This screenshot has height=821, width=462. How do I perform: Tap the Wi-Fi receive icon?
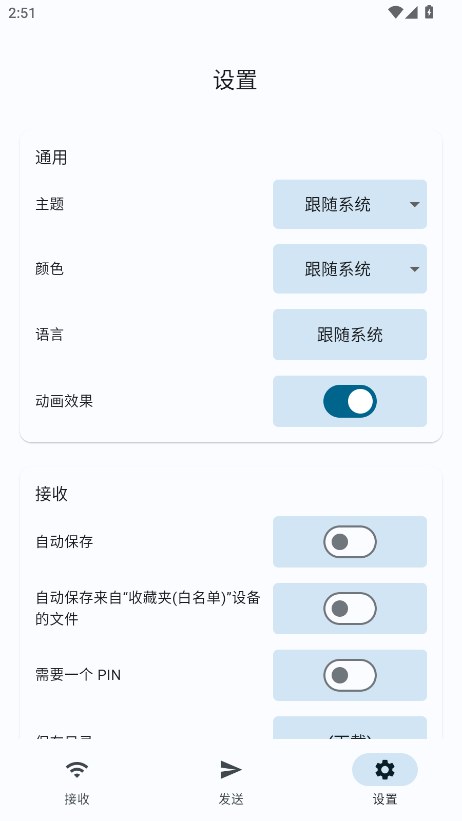tap(77, 769)
